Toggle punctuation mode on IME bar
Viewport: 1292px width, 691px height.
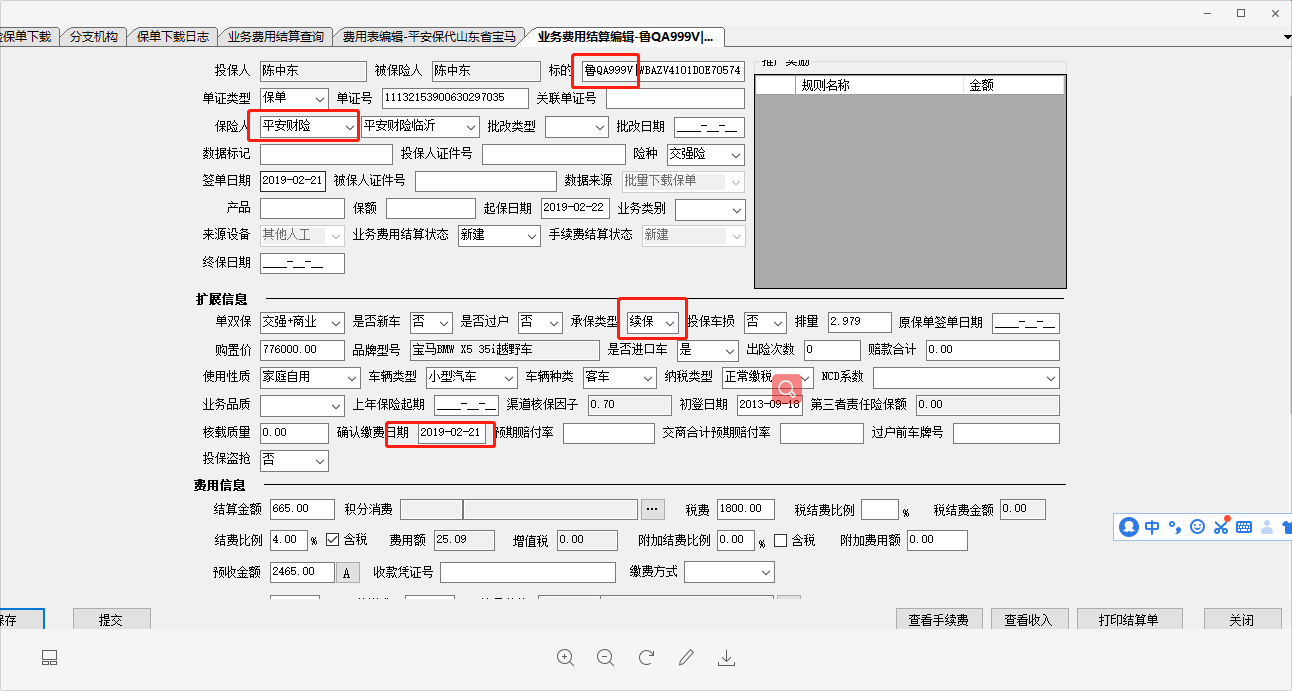tap(1175, 526)
